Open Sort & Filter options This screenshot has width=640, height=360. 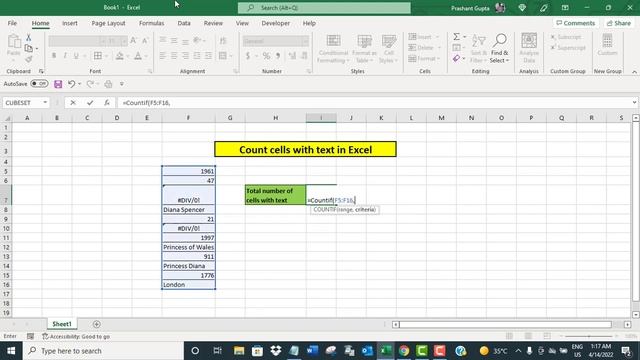[478, 48]
